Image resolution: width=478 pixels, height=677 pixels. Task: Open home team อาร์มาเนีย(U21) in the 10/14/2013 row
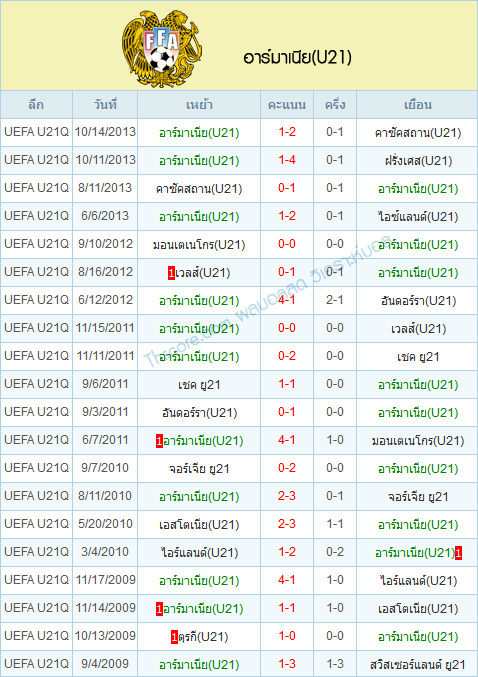[199, 133]
